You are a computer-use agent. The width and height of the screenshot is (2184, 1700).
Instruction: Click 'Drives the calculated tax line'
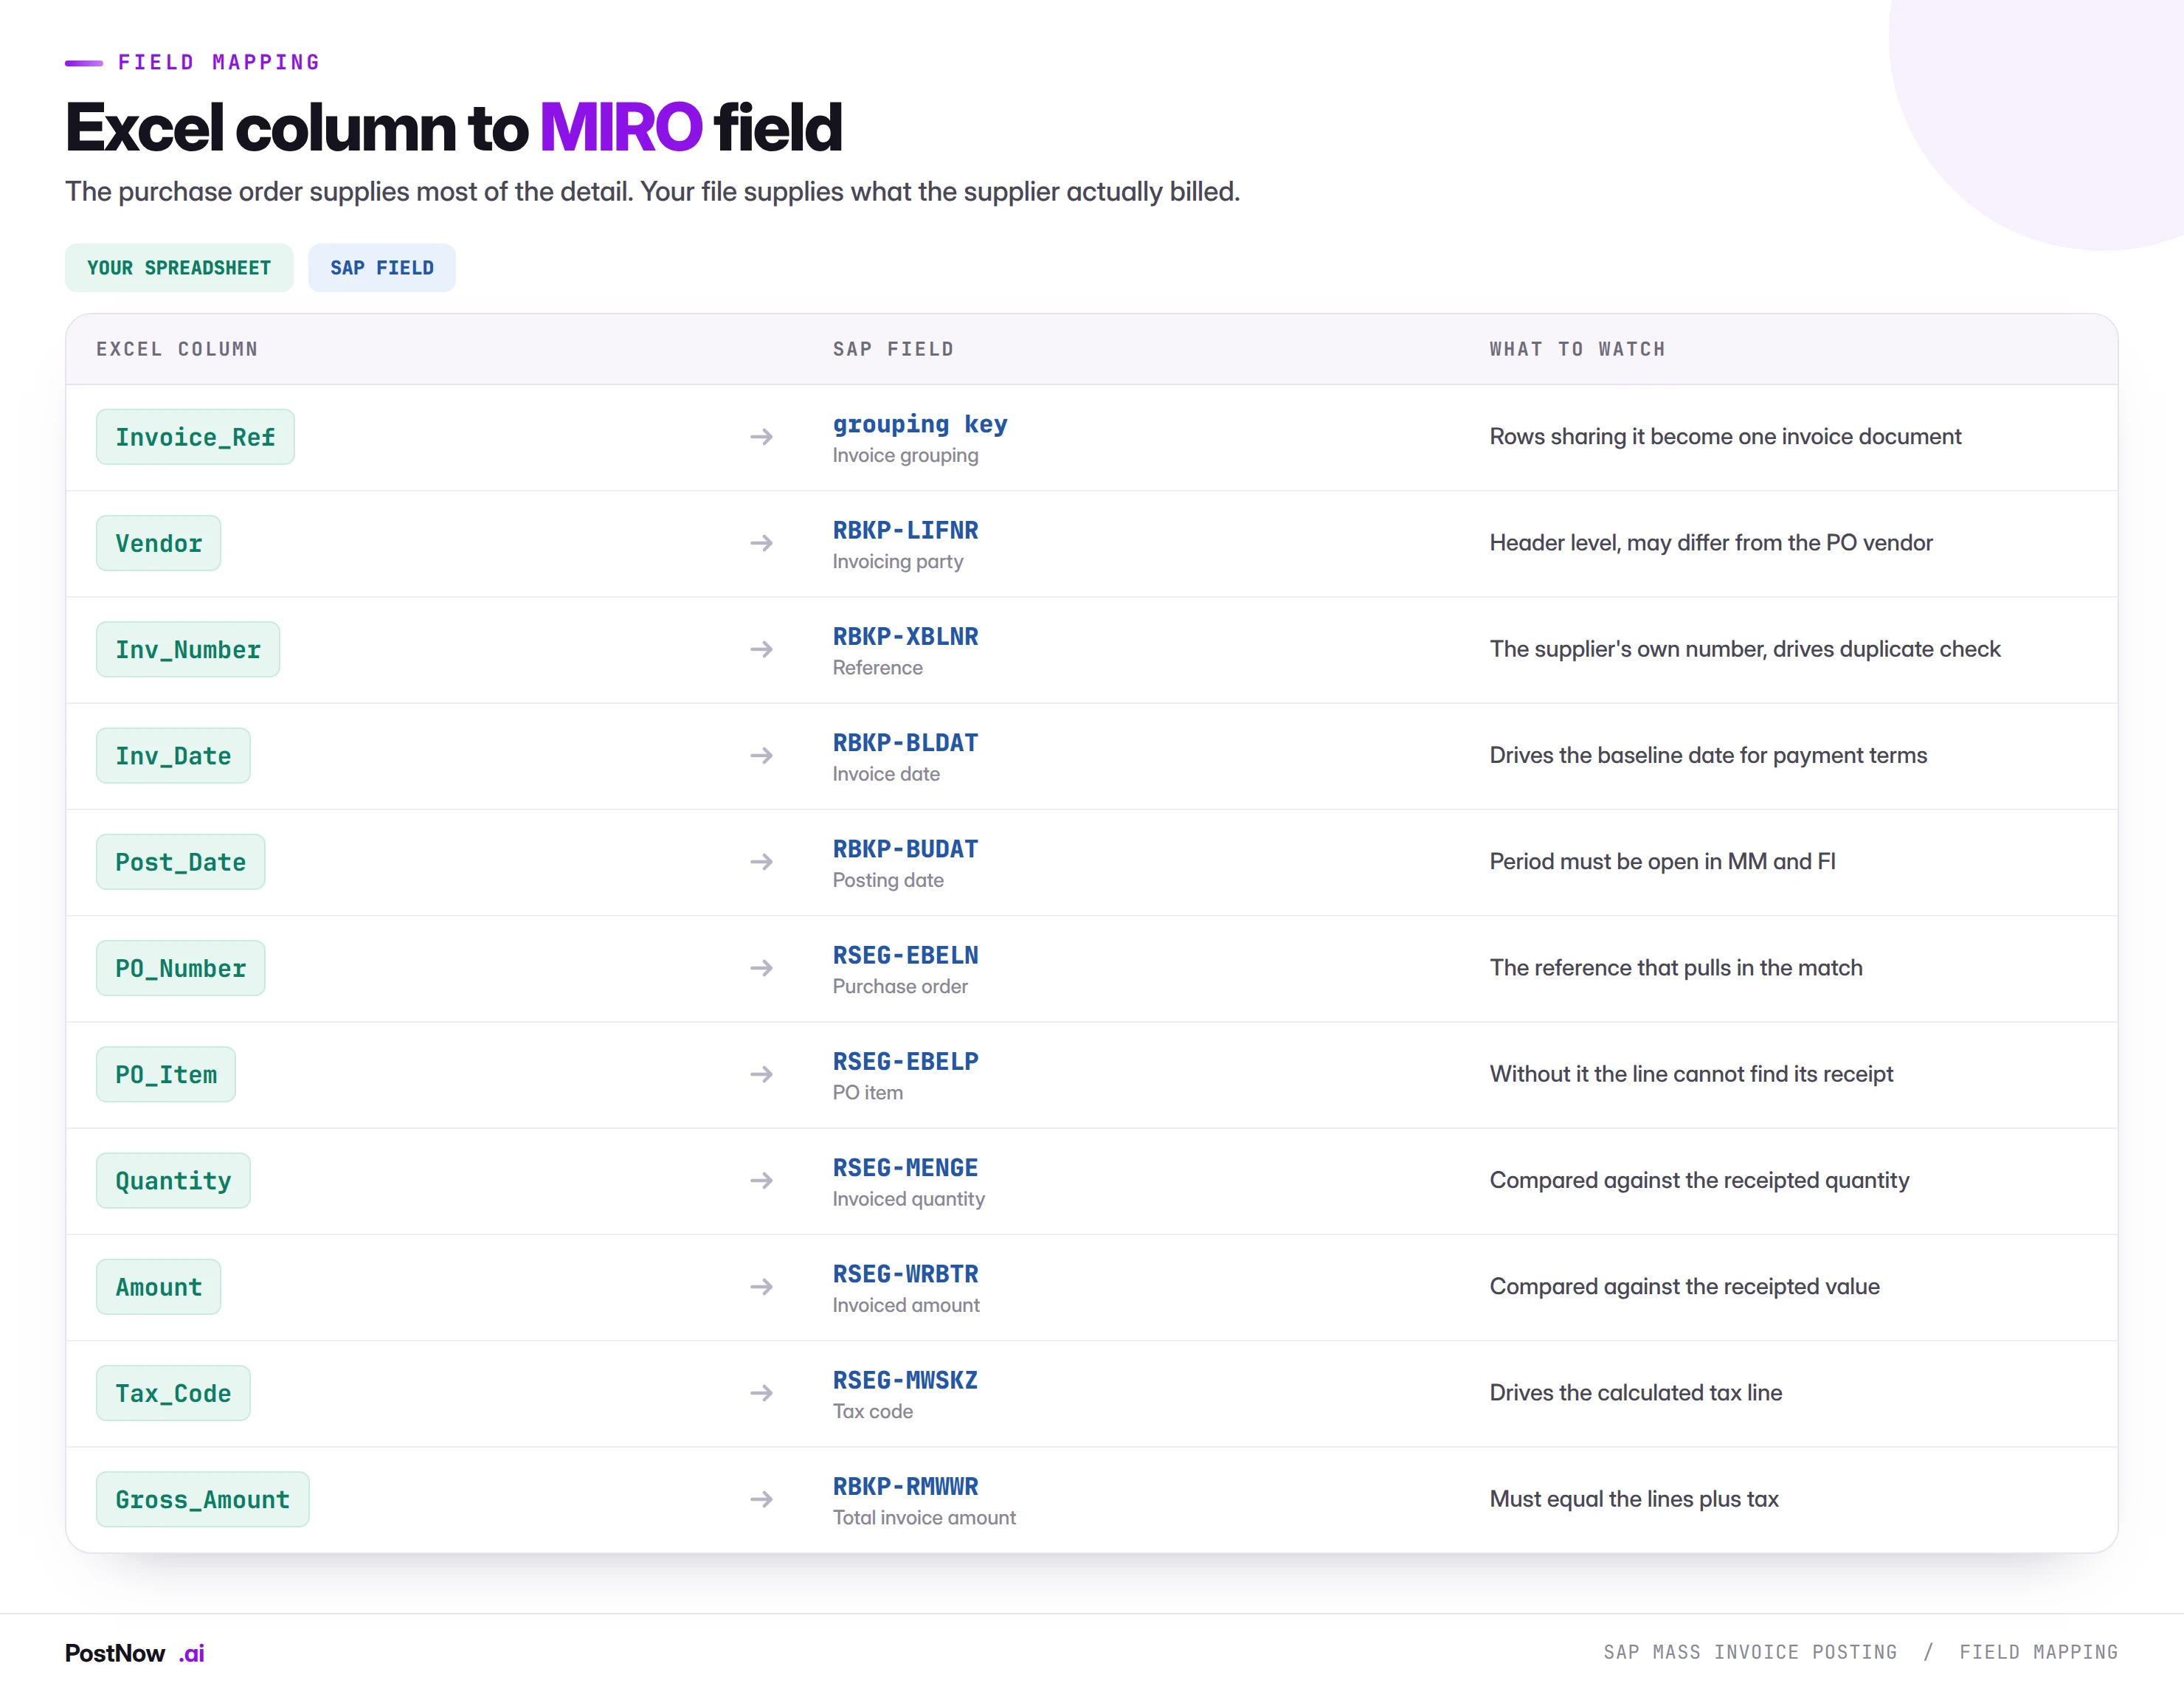(x=1635, y=1393)
